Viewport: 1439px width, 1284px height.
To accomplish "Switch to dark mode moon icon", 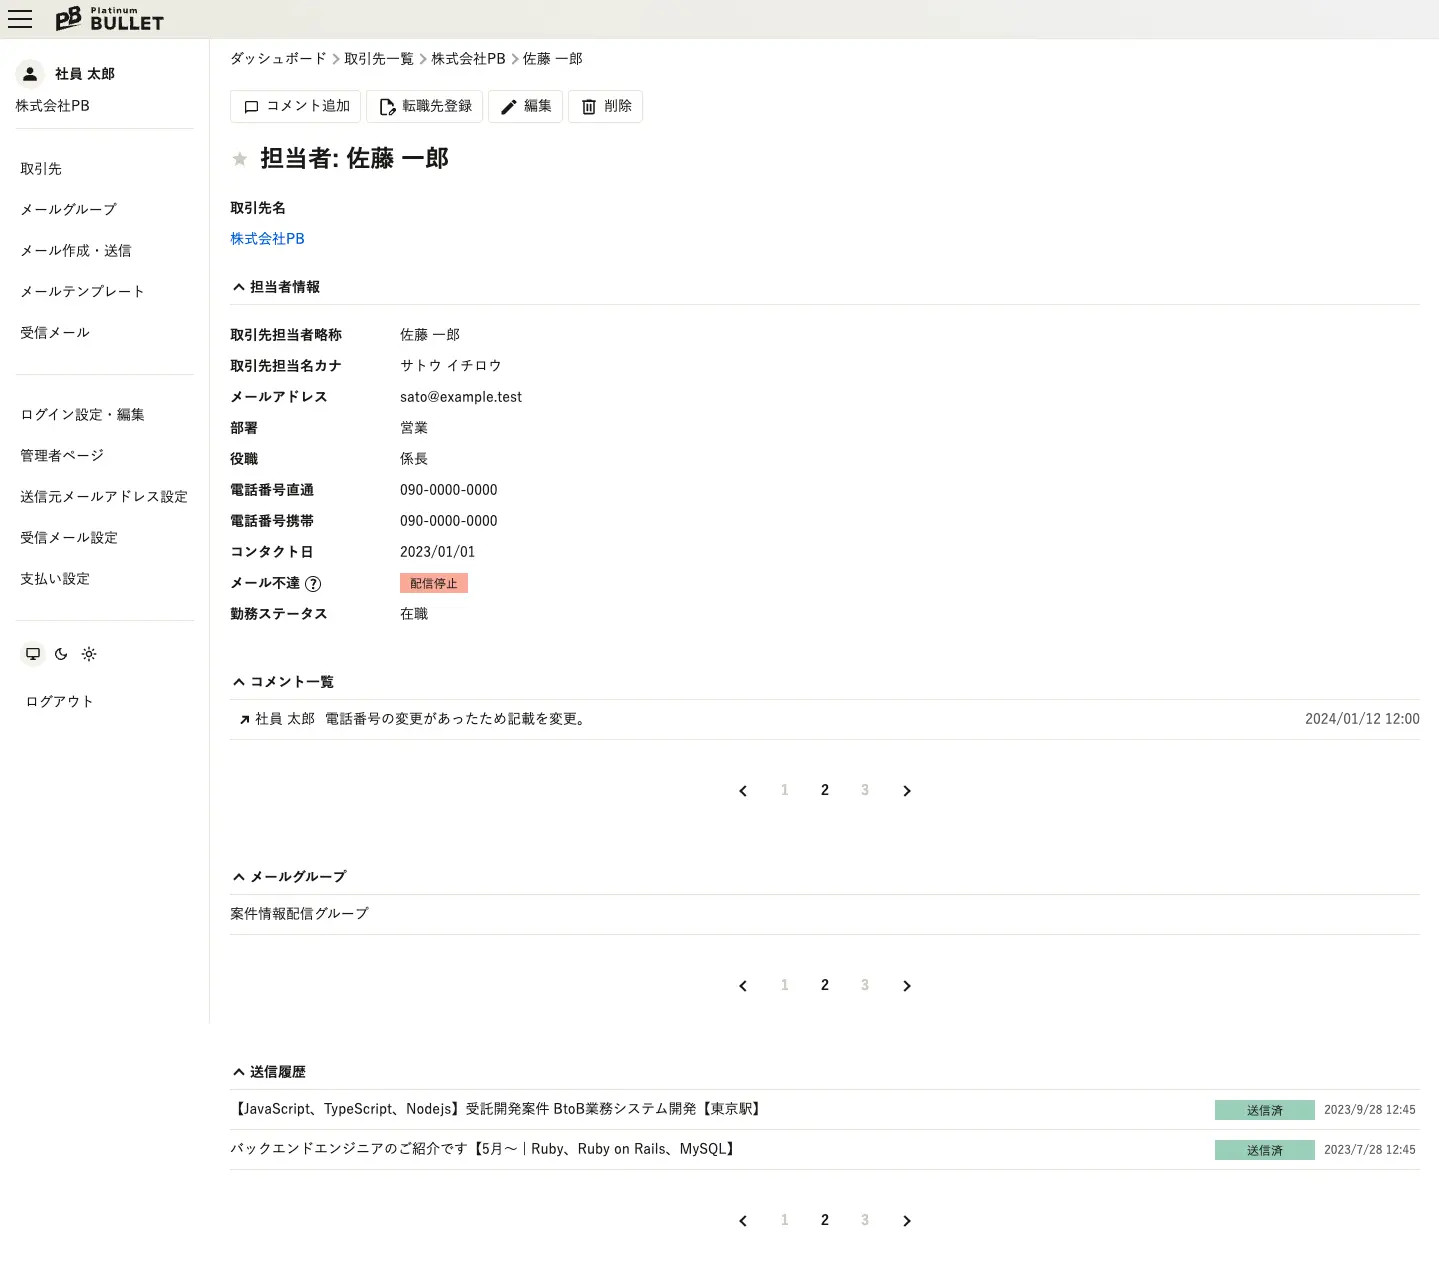I will pos(61,654).
